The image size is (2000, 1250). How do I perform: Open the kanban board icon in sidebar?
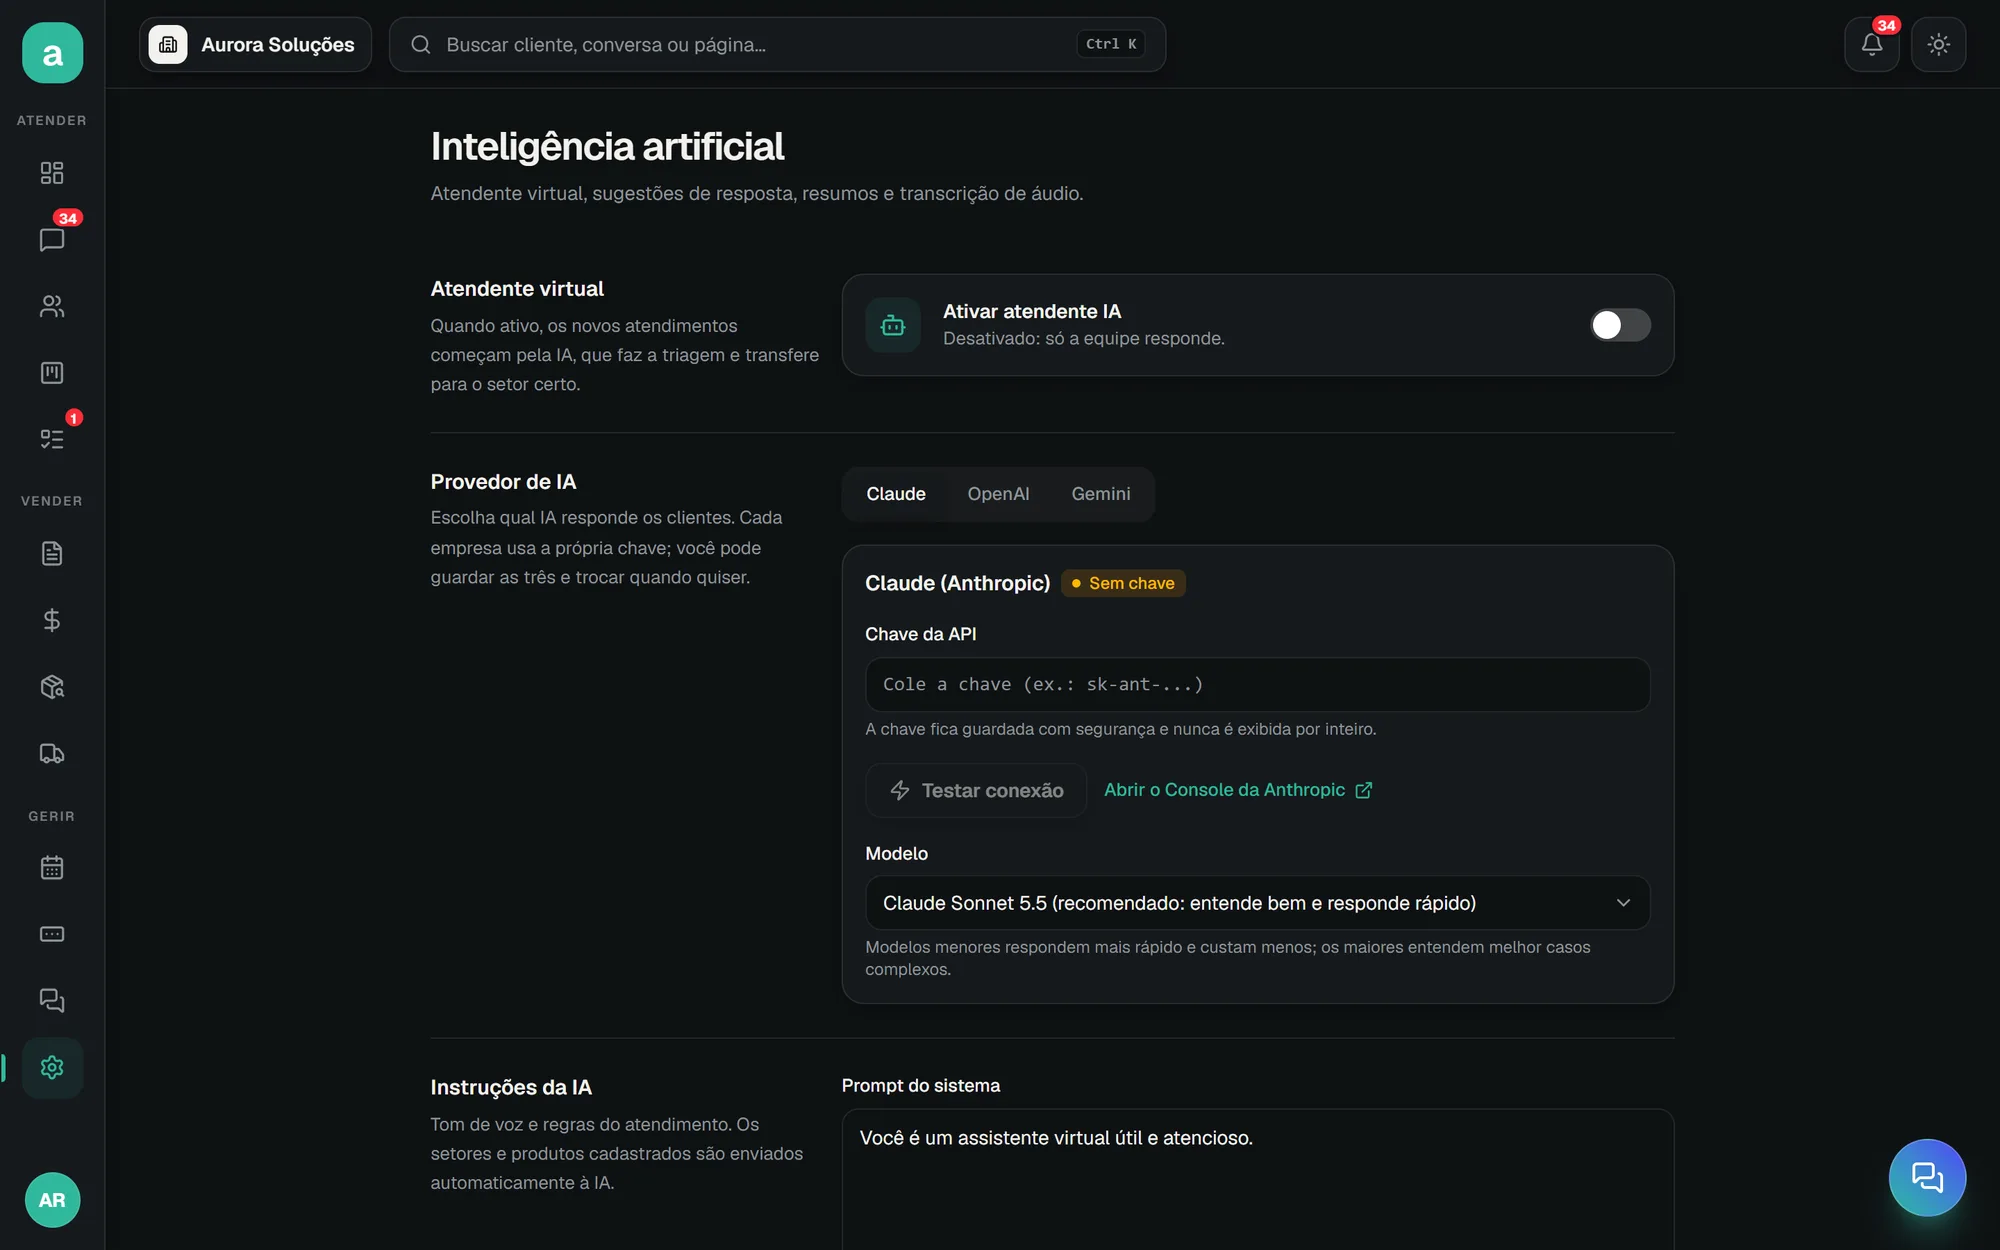[52, 373]
